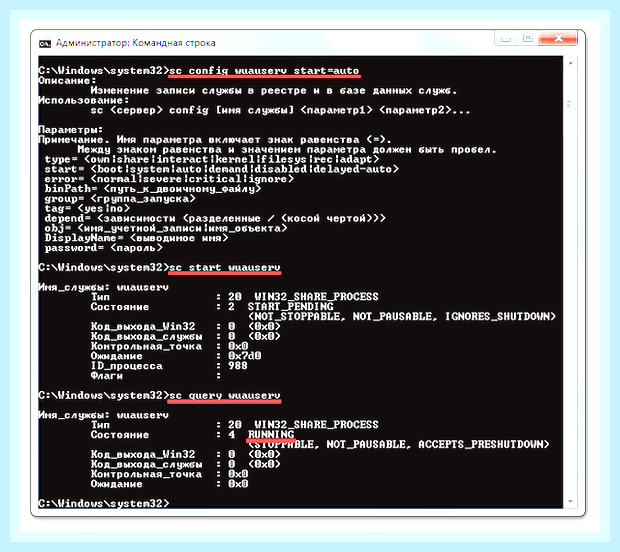This screenshot has height=552, width=620.
Task: Click the vertical scrollbar thumb grip
Action: pos(570,104)
